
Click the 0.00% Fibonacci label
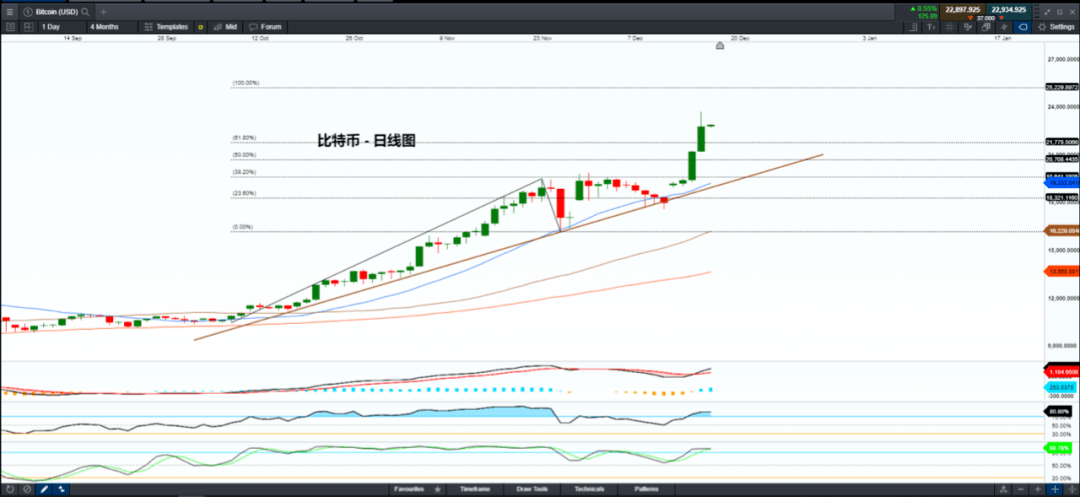coord(243,227)
